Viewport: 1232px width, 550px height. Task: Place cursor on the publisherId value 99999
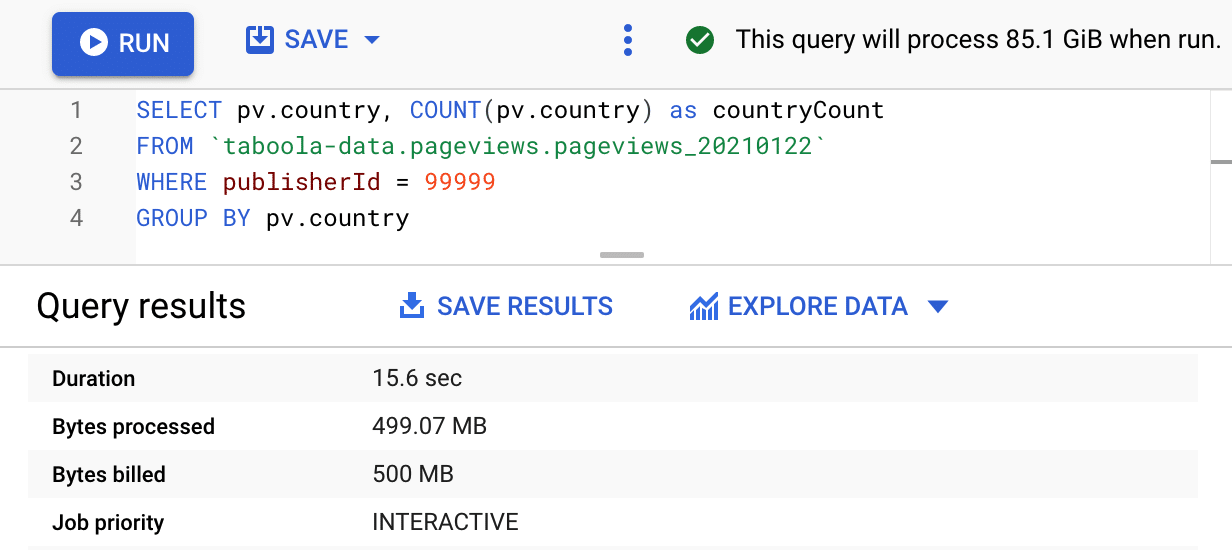point(460,182)
